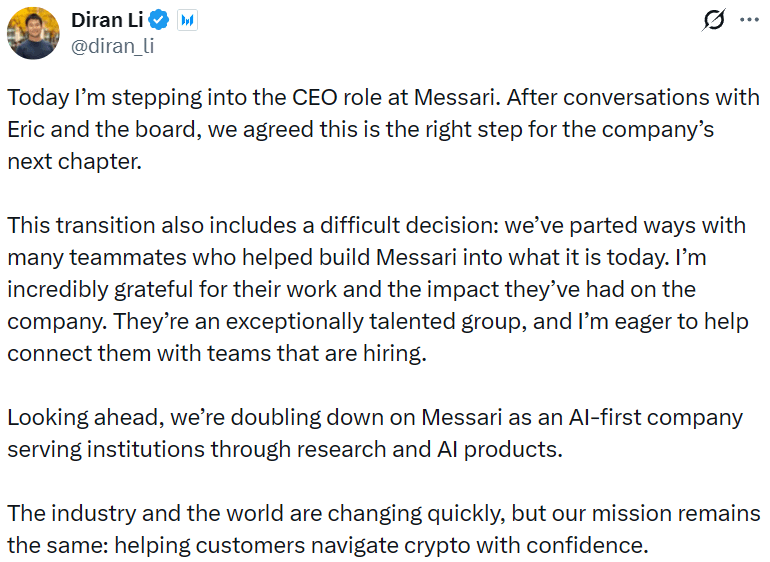Open the @diran_li handle link
770x562 pixels.
pyautogui.click(x=112, y=45)
